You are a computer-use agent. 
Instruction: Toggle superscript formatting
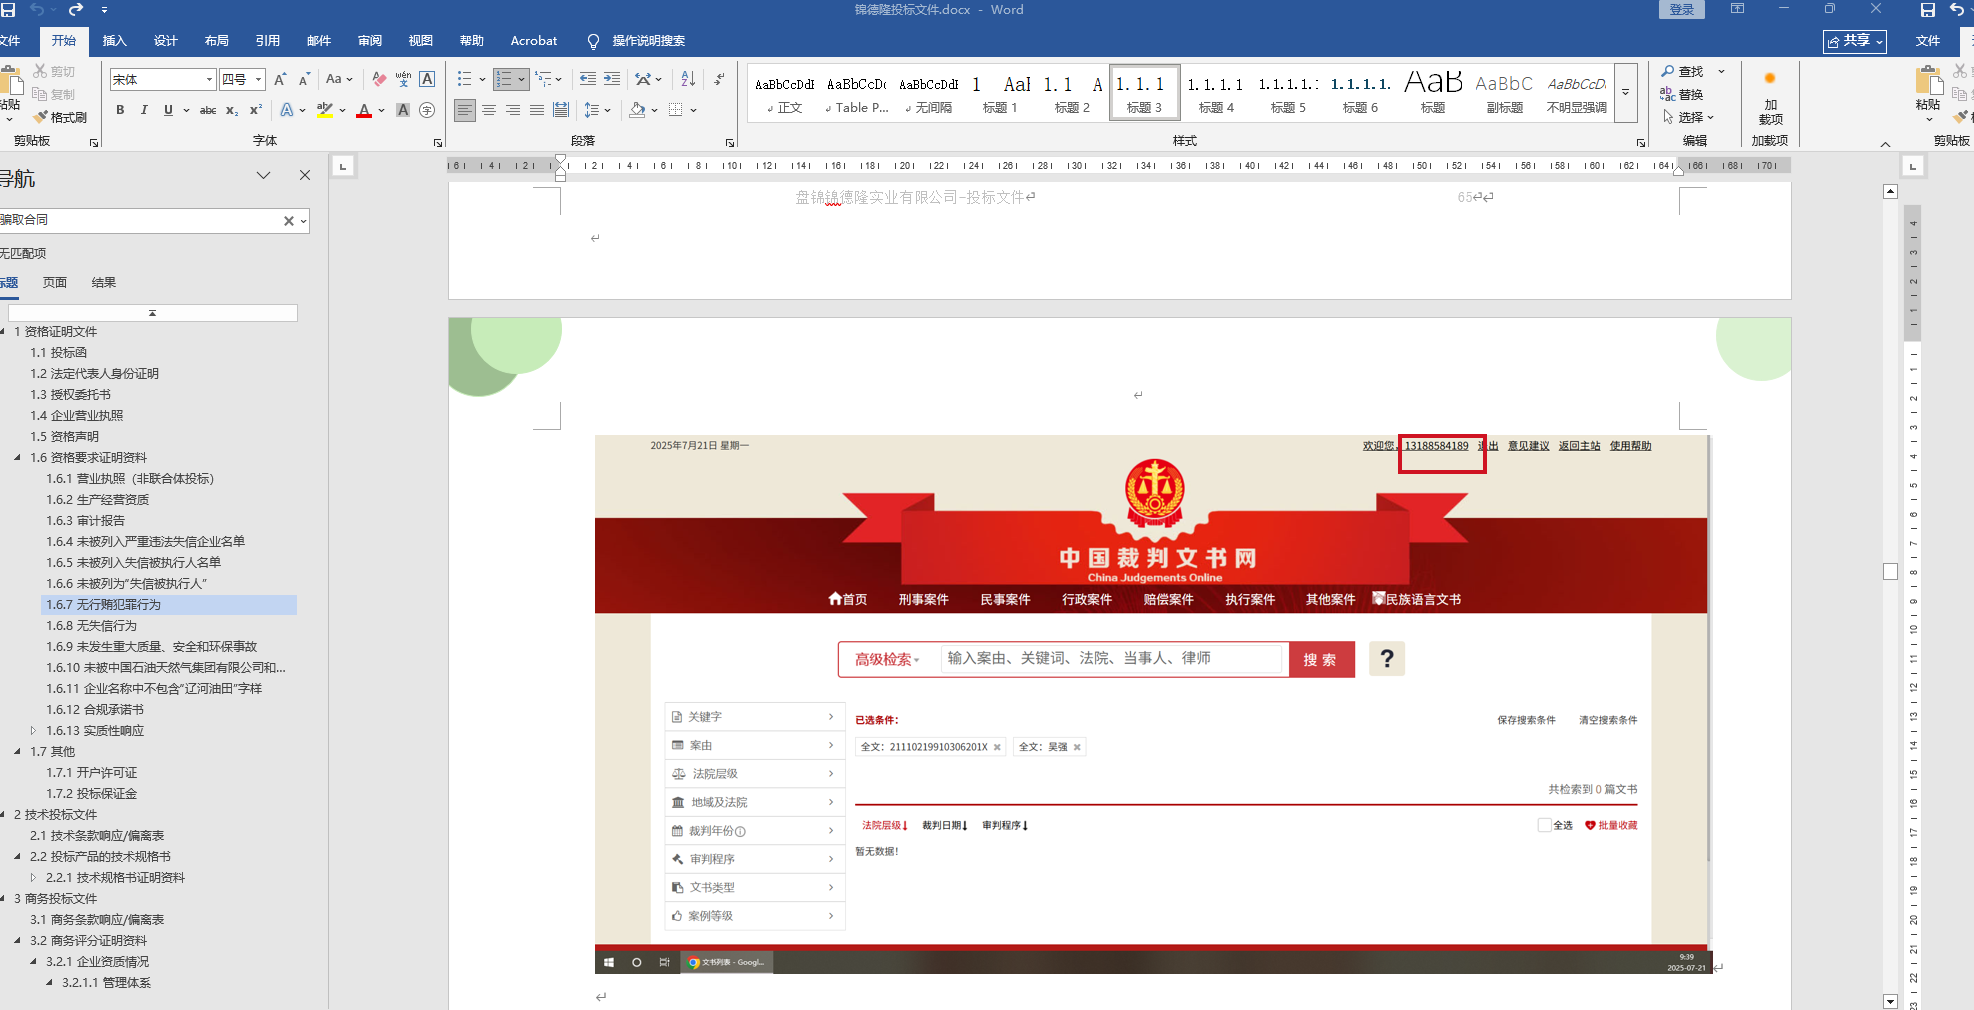tap(256, 110)
